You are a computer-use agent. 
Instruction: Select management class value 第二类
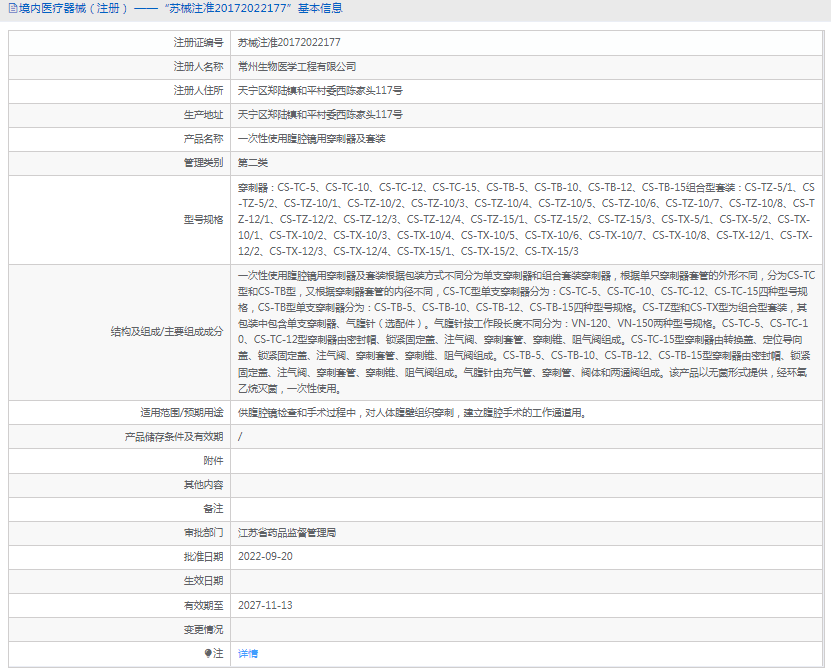pyautogui.click(x=253, y=163)
